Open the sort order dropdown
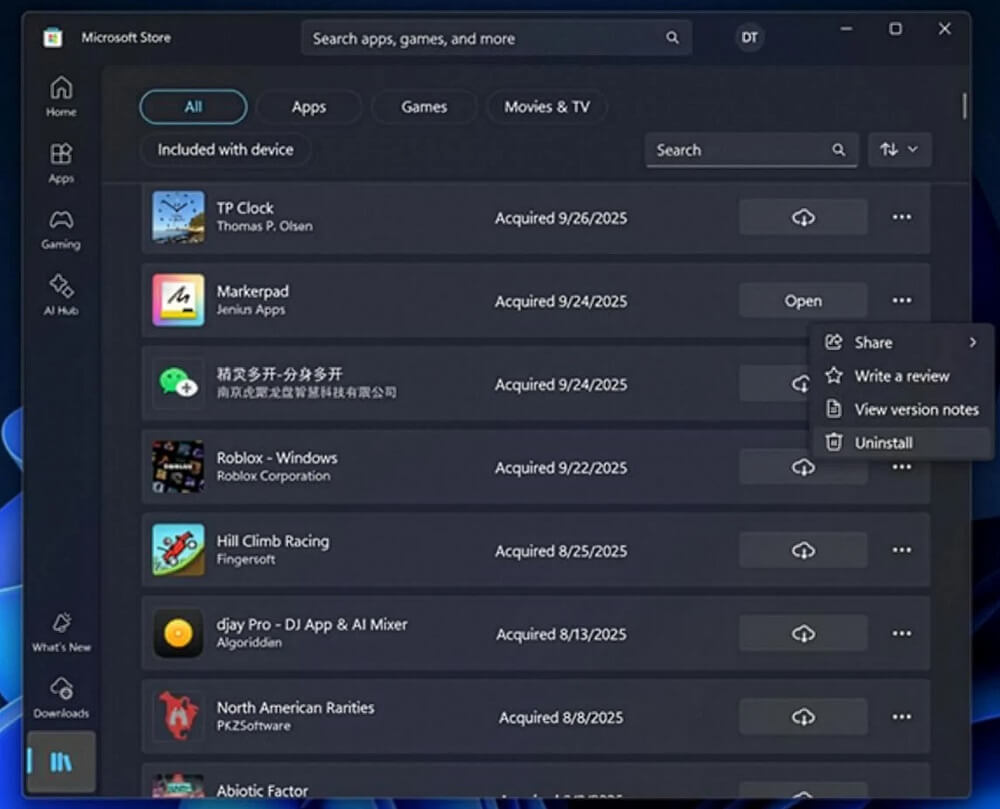 click(x=898, y=149)
